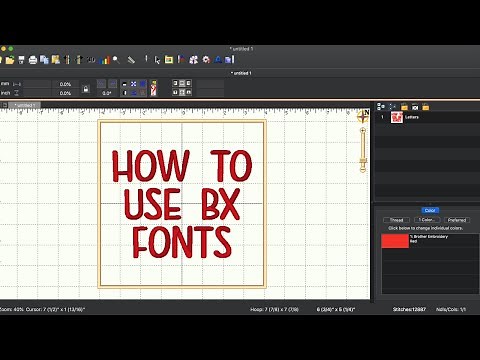480x360 pixels.
Task: Click the save disk toolbar icon
Action: click(21, 60)
